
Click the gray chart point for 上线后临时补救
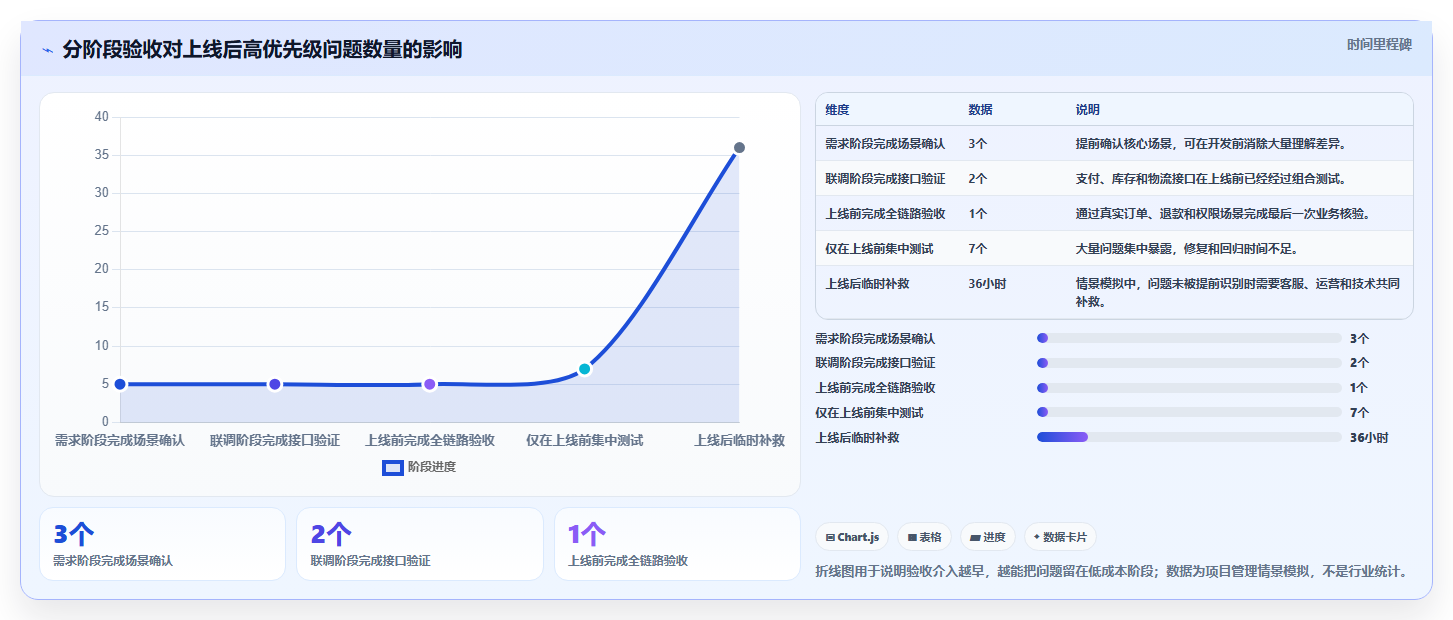(739, 148)
